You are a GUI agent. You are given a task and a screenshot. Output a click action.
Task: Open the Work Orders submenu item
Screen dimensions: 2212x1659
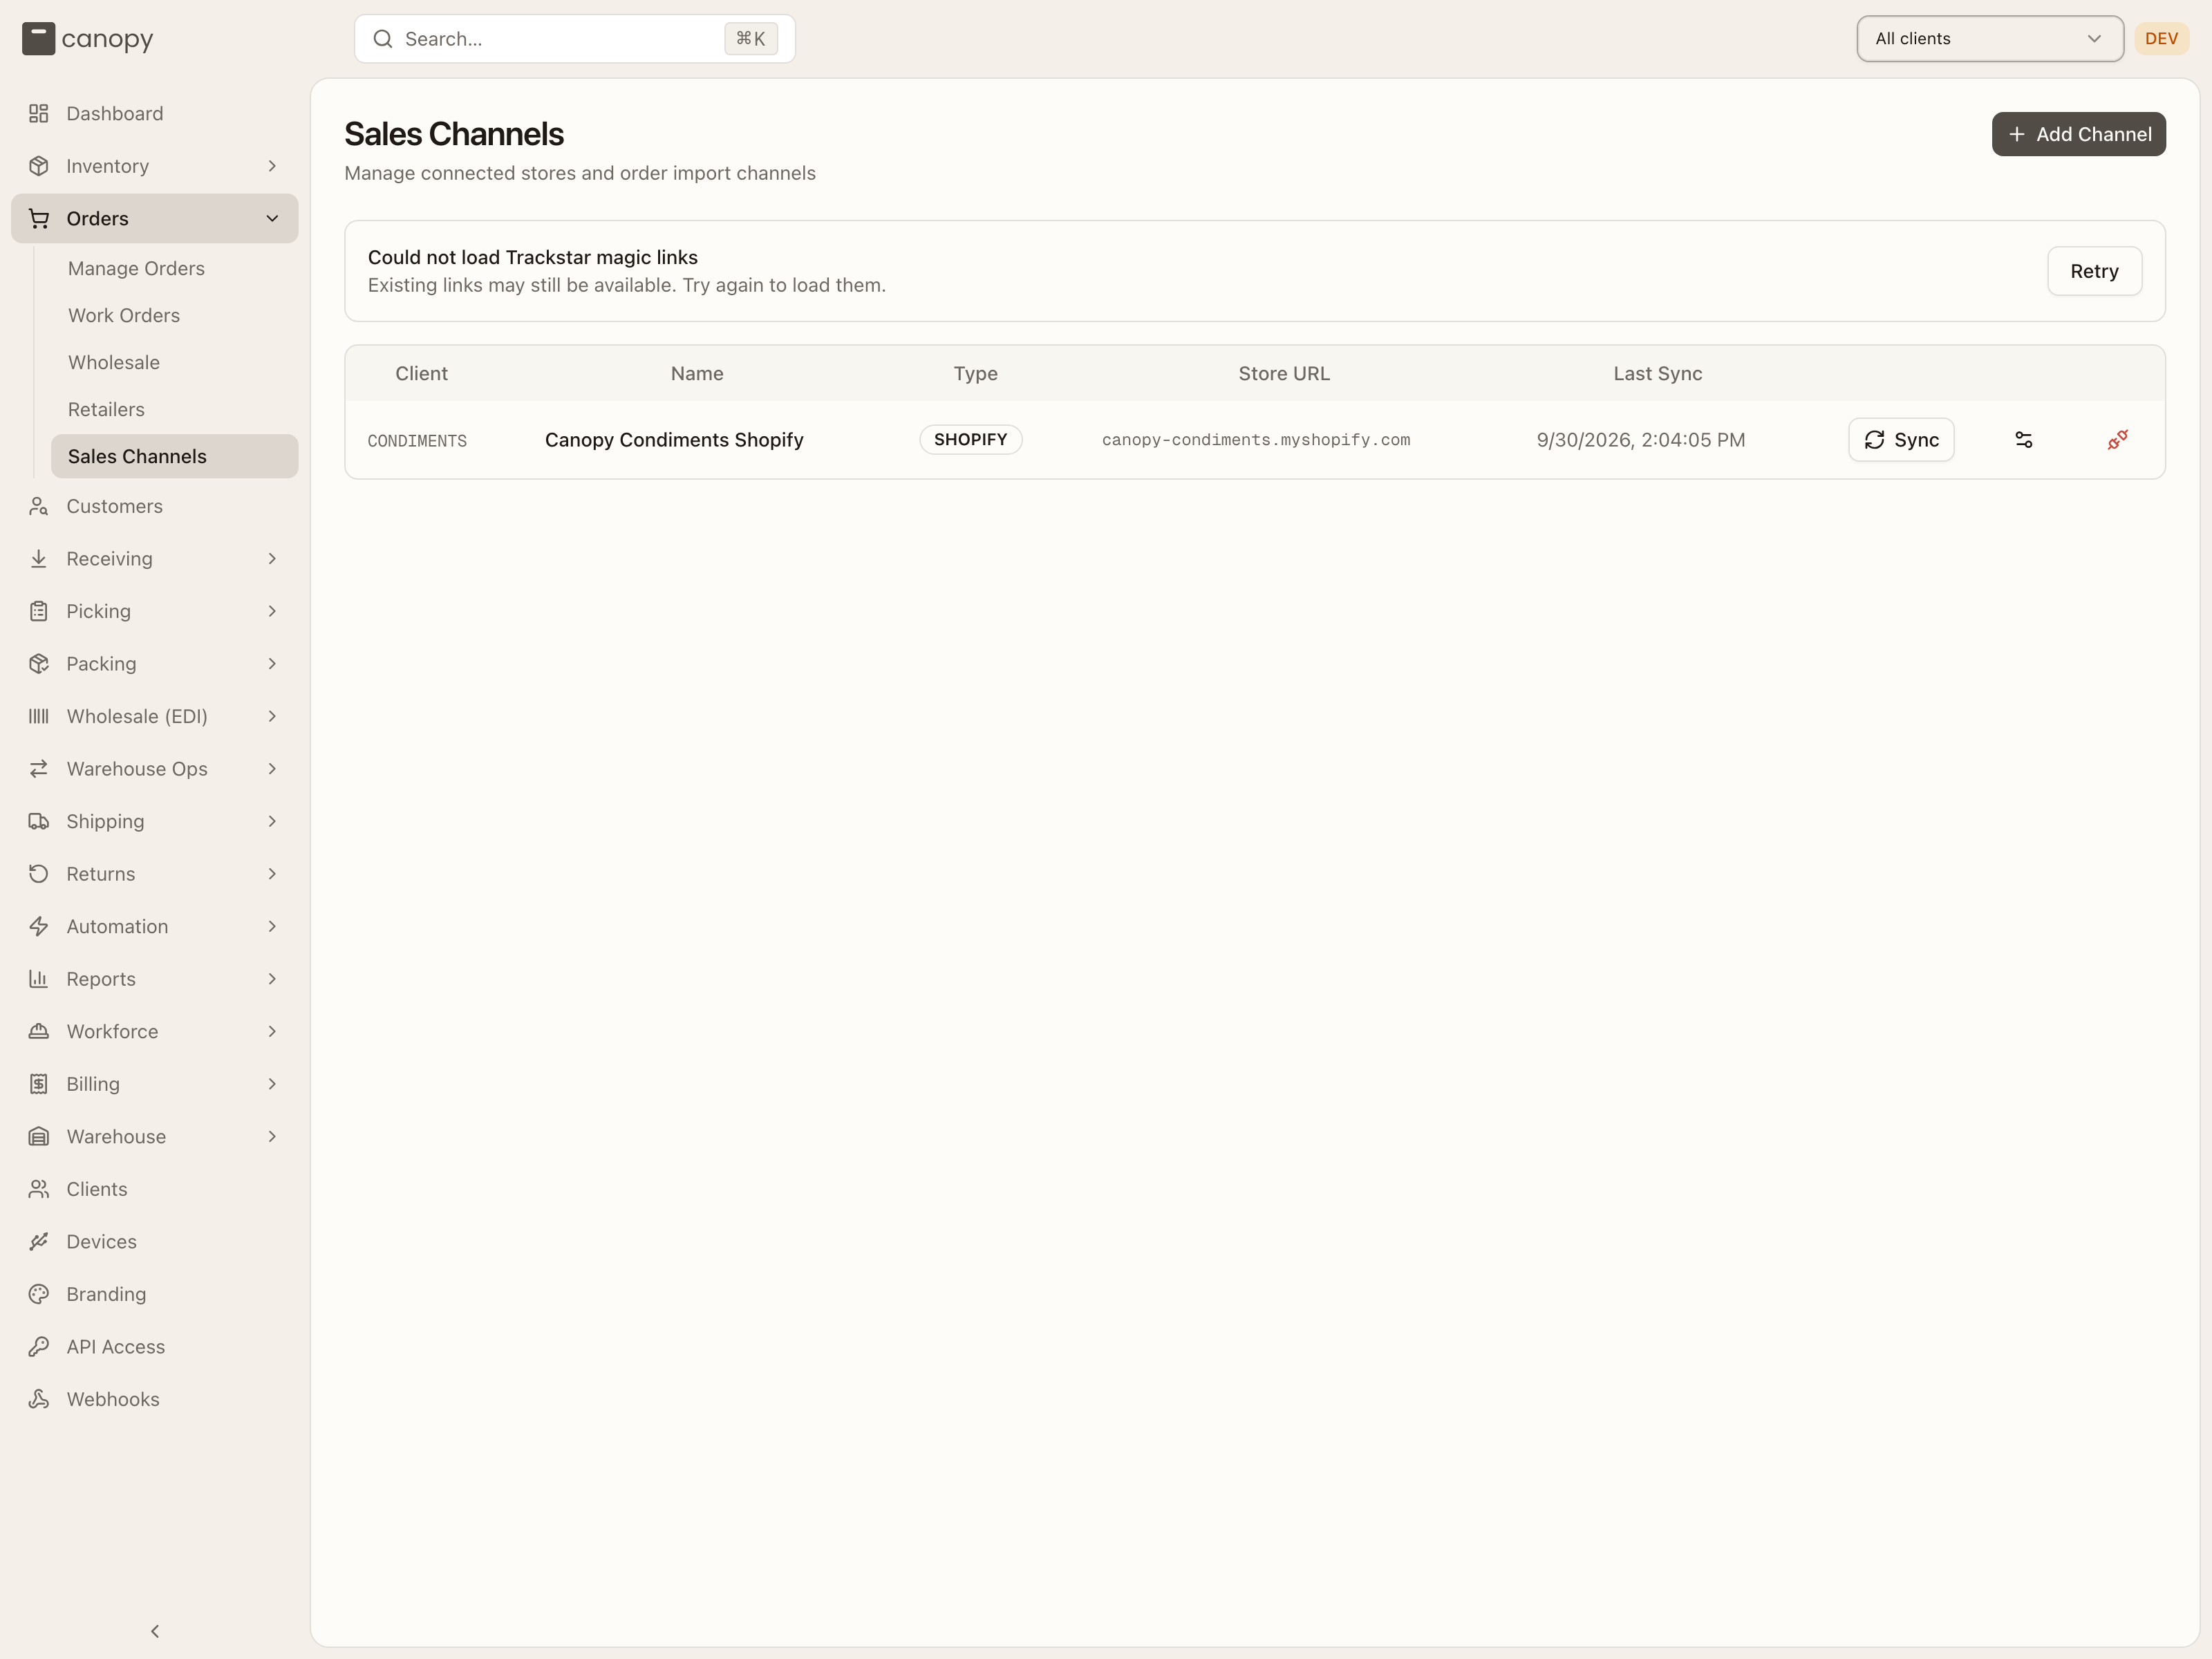pos(175,315)
